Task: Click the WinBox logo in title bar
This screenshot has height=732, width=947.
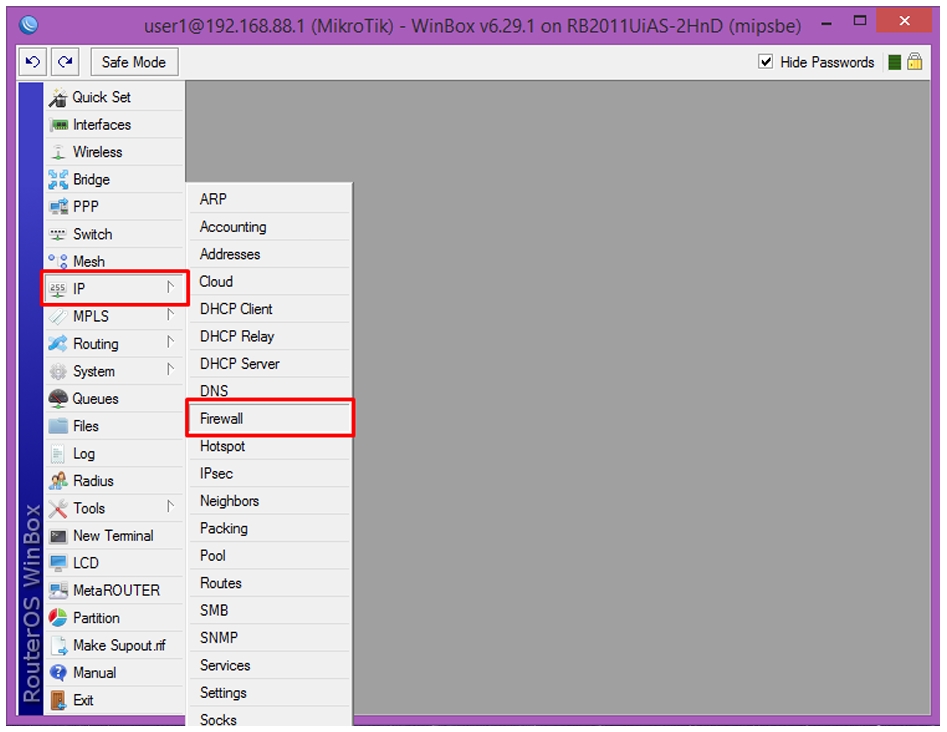Action: (x=29, y=25)
